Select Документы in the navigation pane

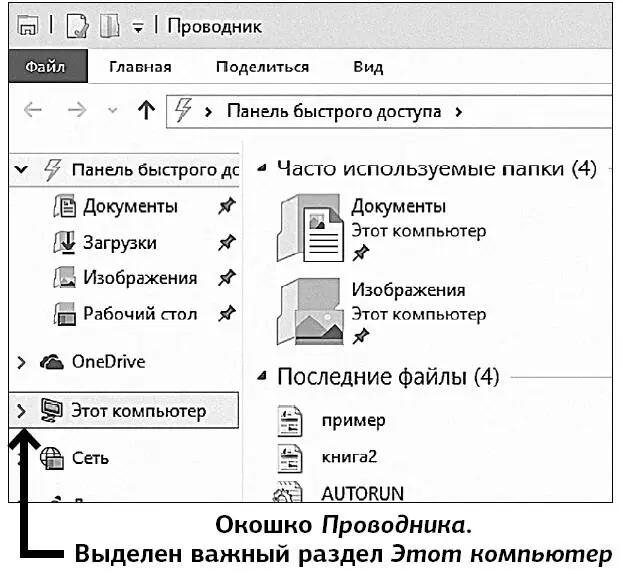tap(130, 207)
